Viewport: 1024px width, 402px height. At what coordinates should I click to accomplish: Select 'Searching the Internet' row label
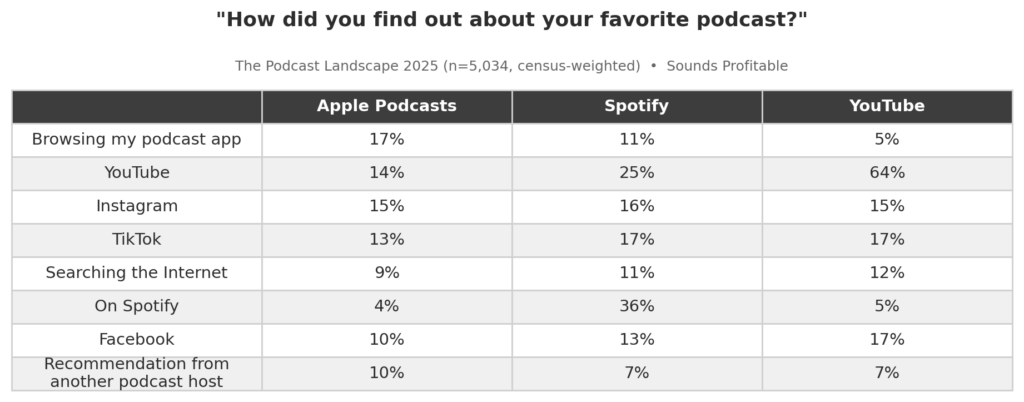[x=136, y=273]
